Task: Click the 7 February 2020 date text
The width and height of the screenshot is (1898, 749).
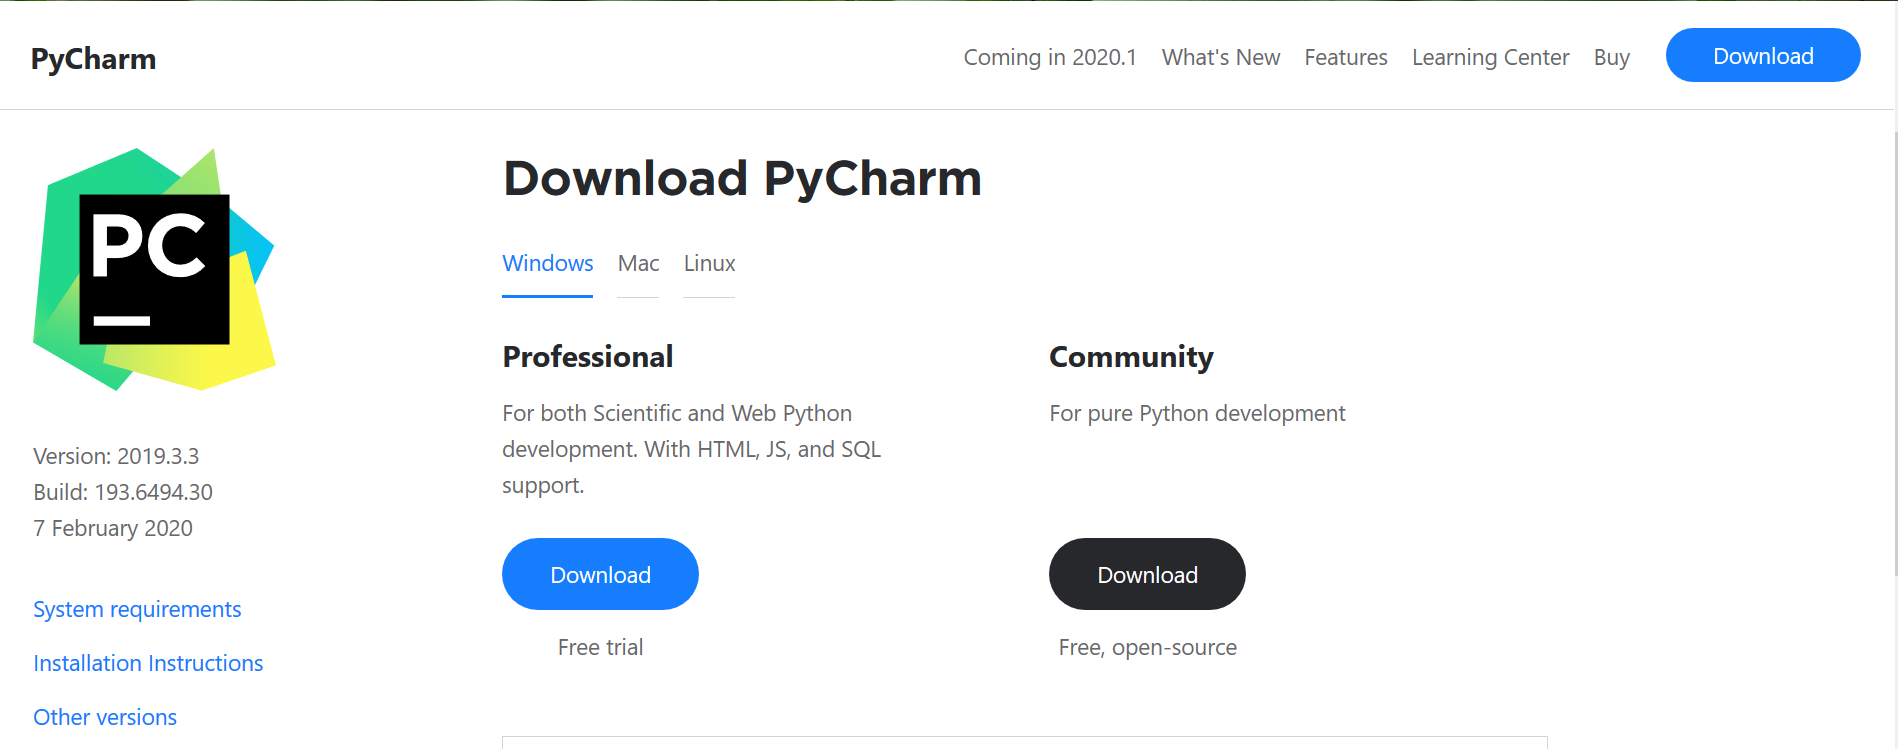Action: (113, 528)
